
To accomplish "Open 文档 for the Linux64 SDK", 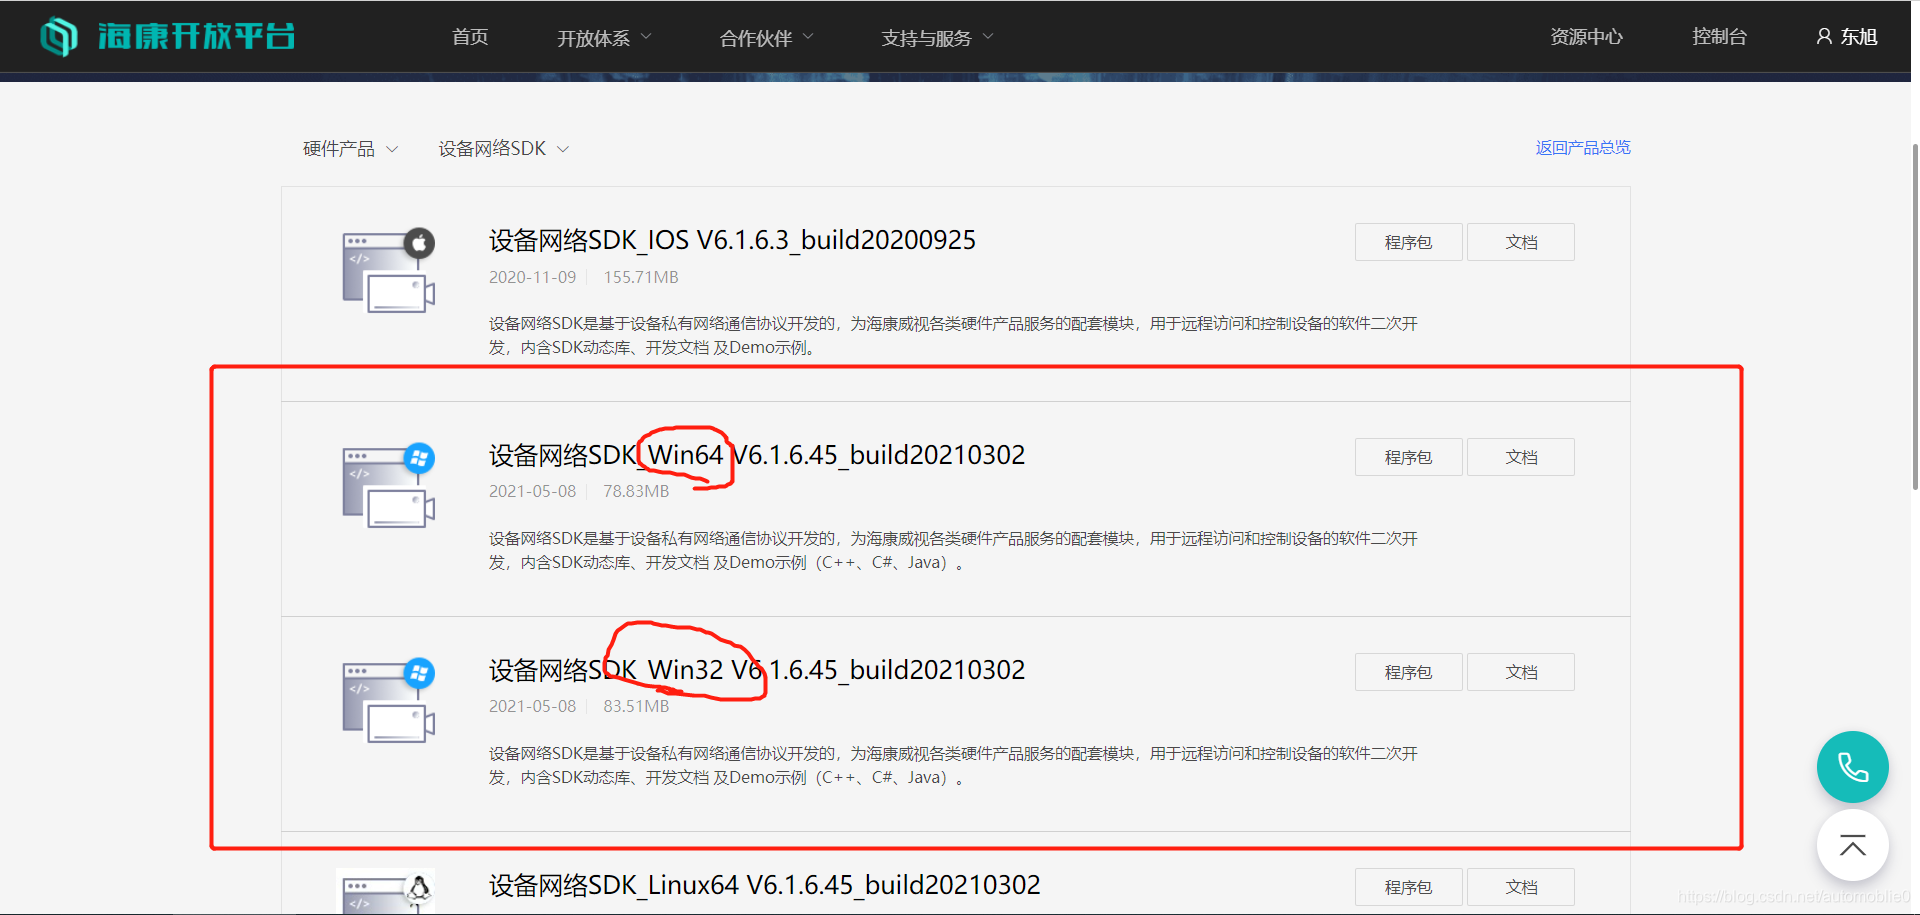I will (x=1521, y=887).
